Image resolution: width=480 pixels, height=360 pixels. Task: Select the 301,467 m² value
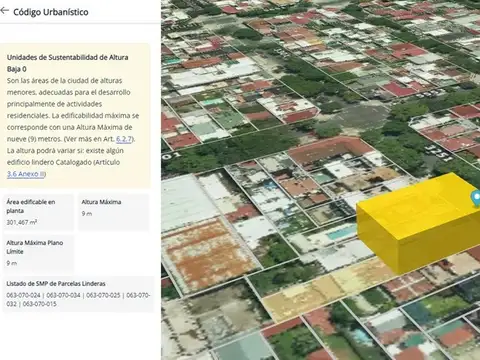click(x=22, y=222)
